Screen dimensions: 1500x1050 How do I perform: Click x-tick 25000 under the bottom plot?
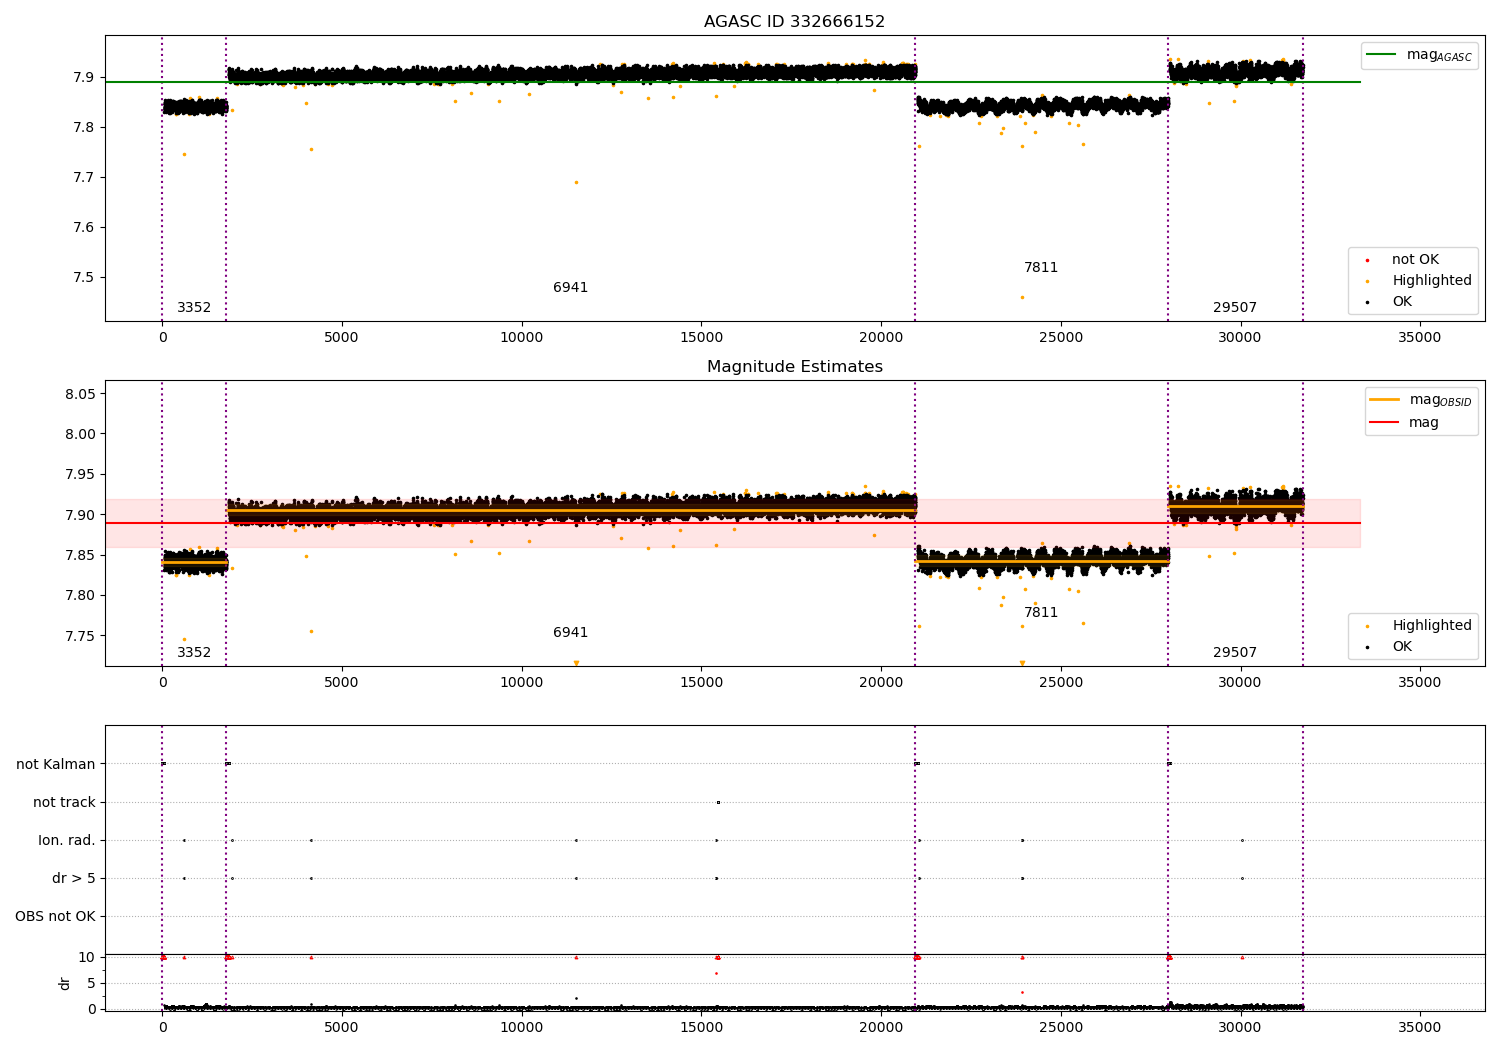click(1060, 1028)
